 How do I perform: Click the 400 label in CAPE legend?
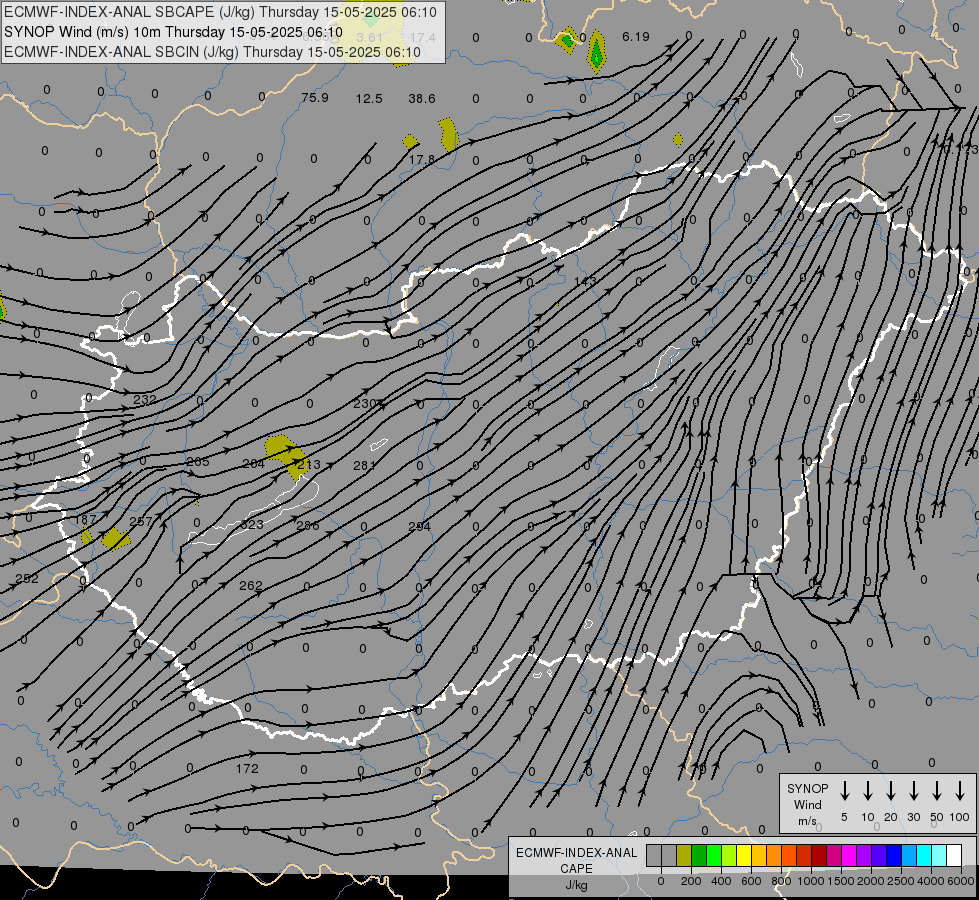coord(721,881)
